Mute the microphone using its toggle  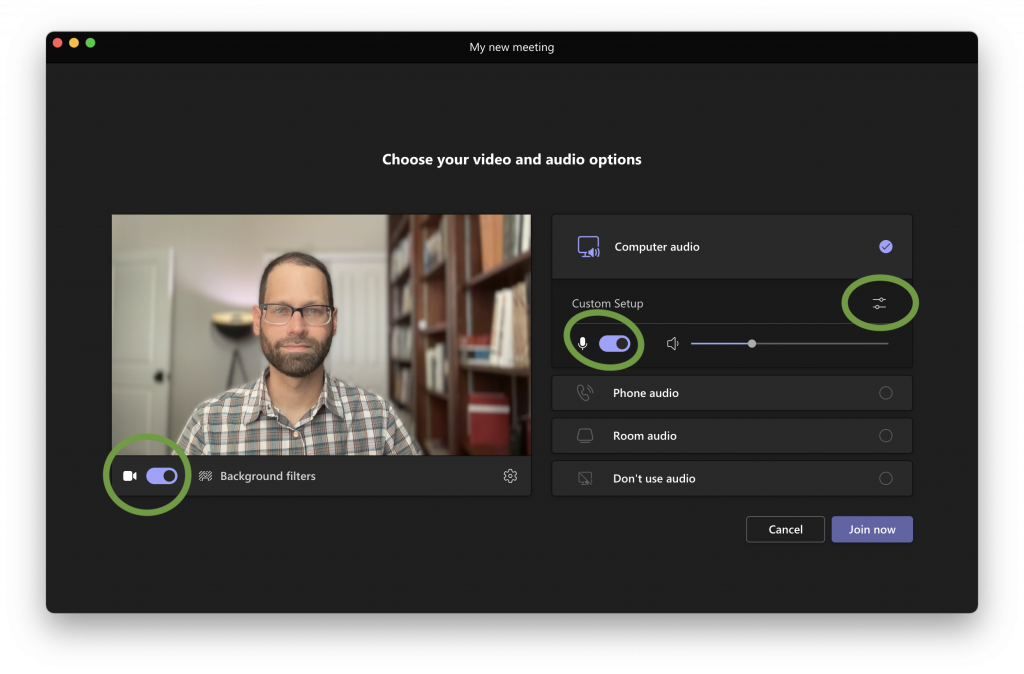(617, 342)
